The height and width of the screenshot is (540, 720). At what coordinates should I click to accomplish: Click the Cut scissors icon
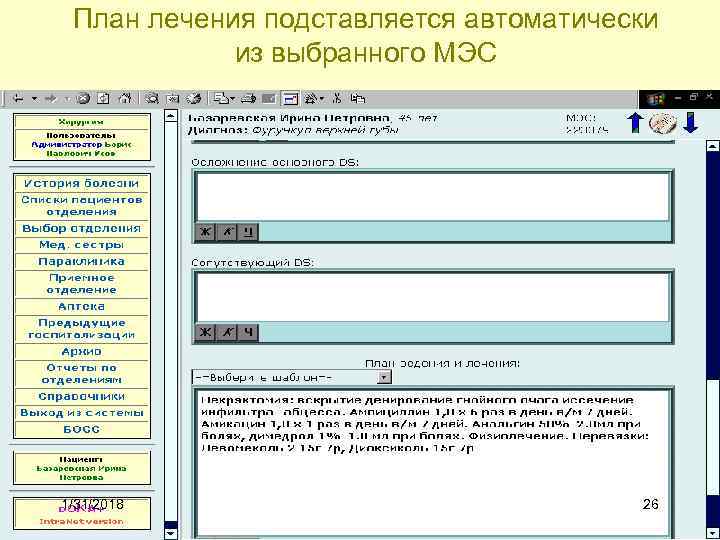(x=337, y=99)
